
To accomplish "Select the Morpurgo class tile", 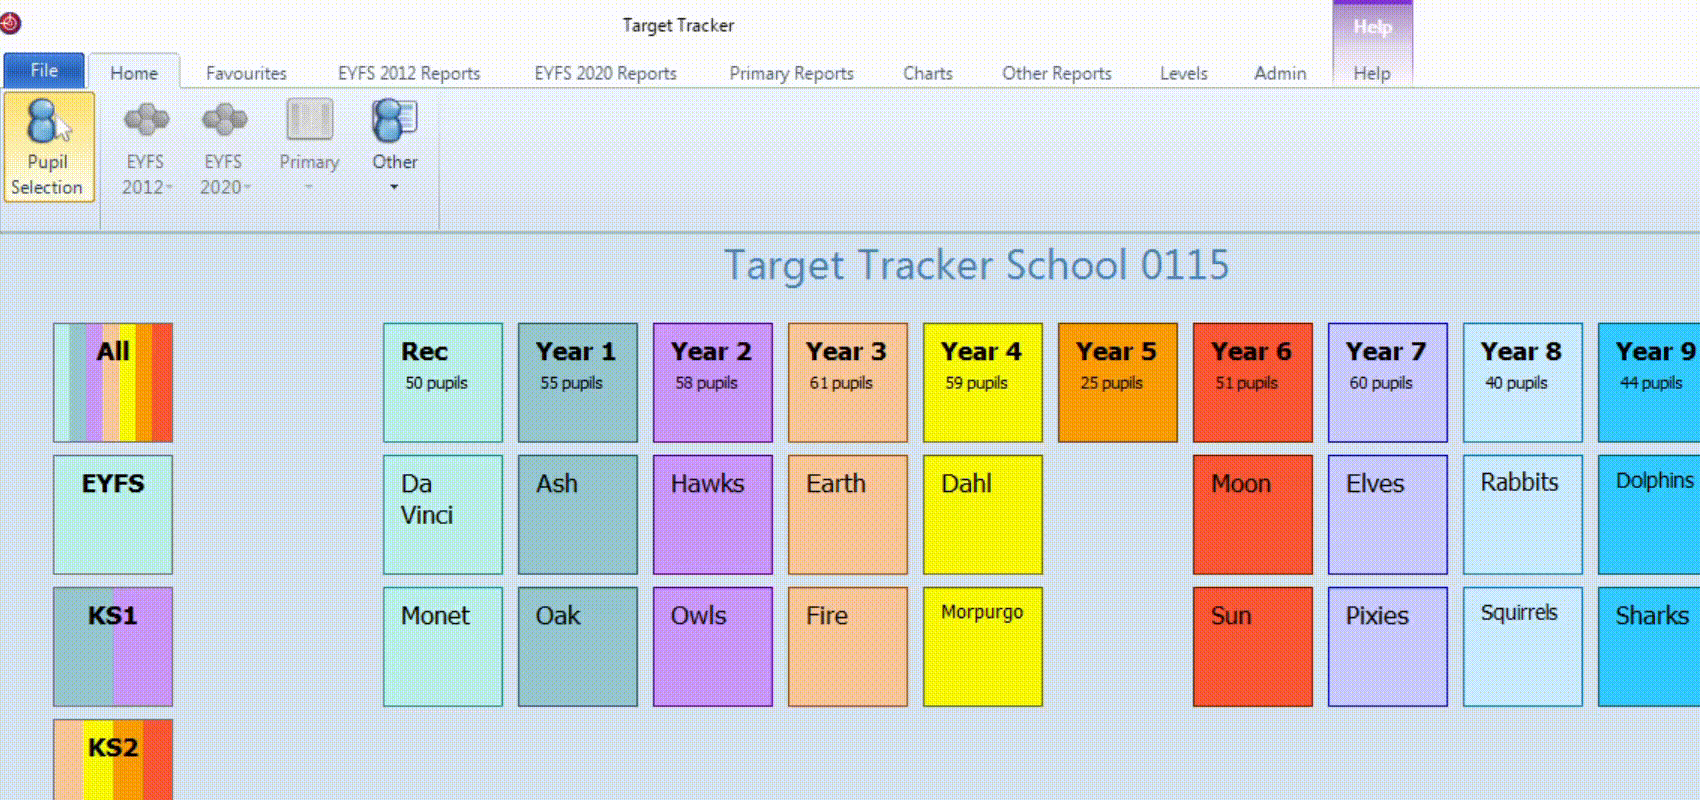I will (982, 646).
